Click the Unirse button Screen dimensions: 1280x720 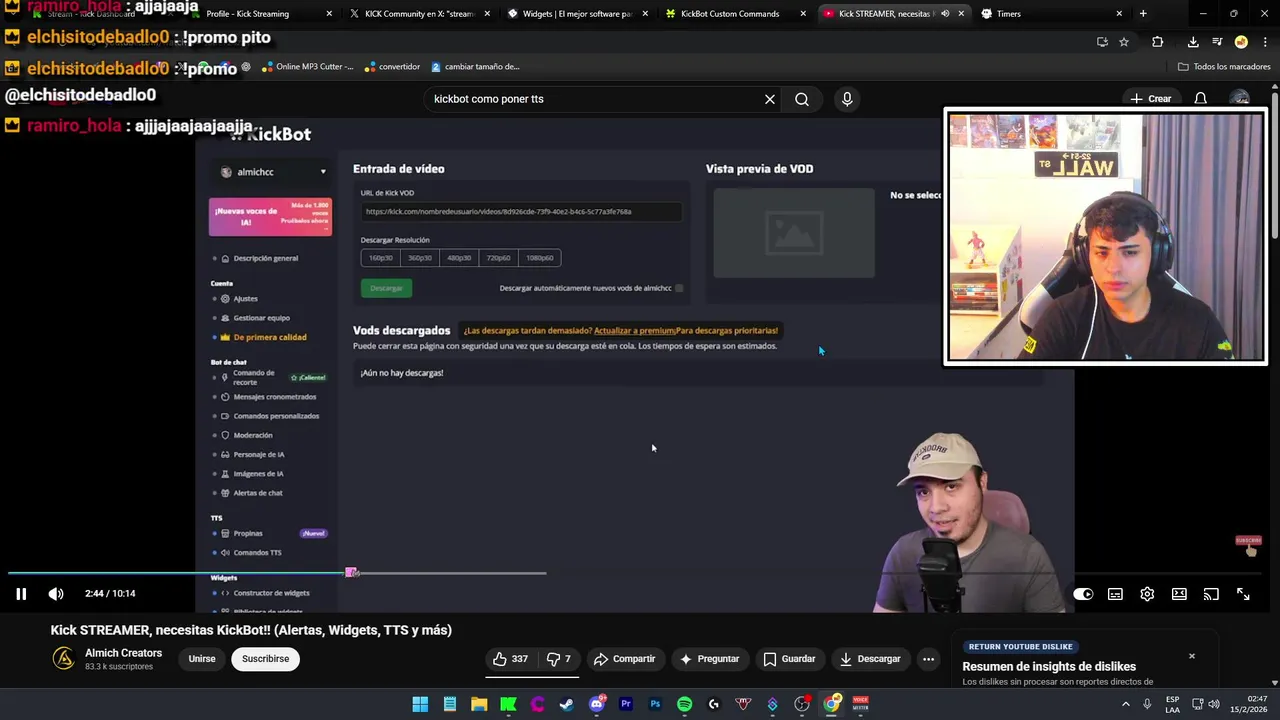202,659
